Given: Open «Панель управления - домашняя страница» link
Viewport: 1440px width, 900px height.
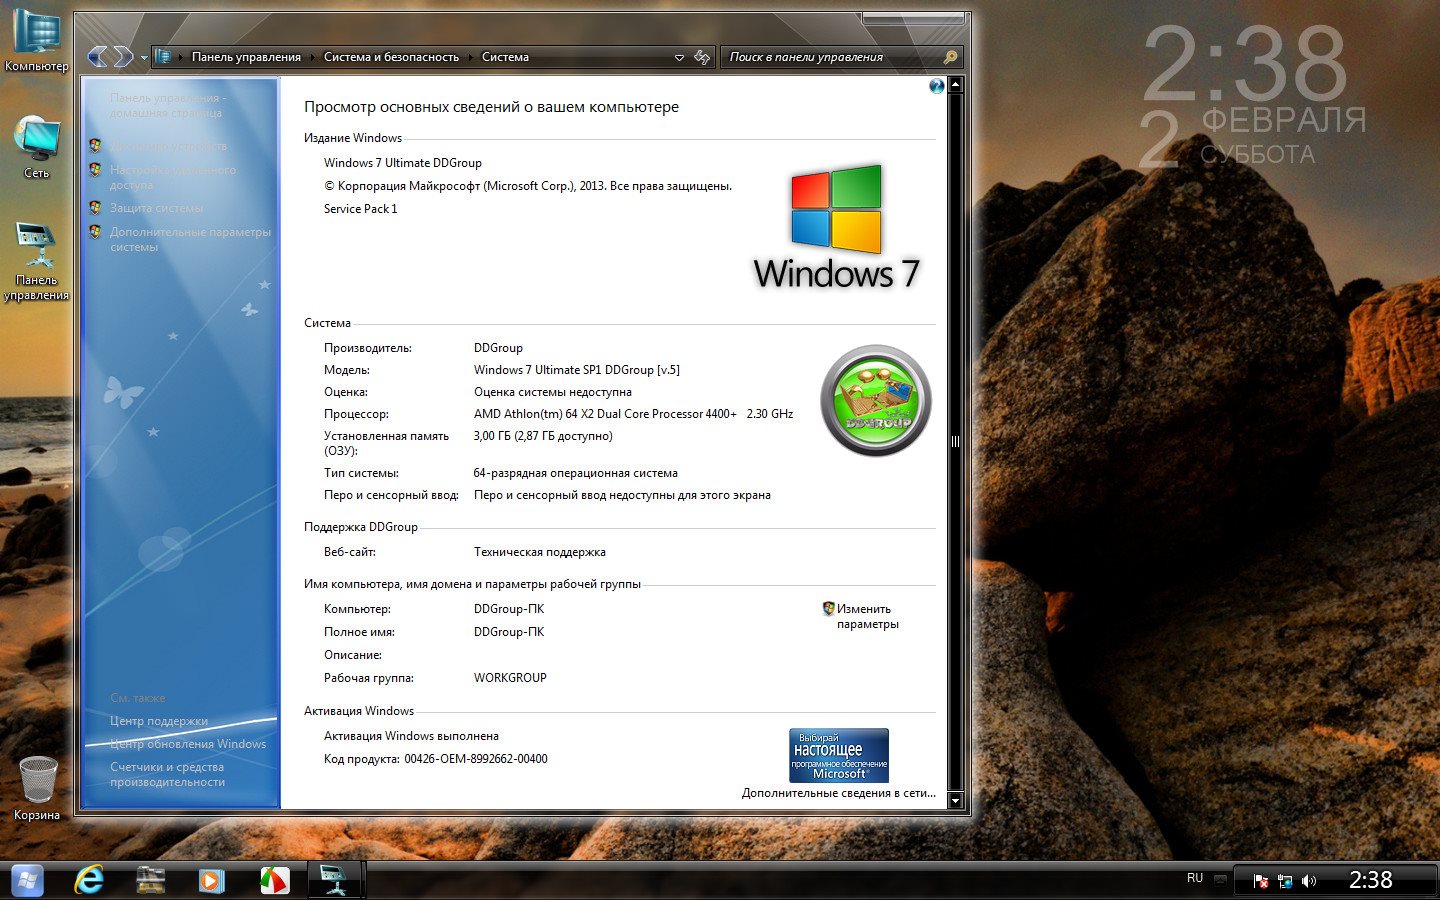Looking at the screenshot, I should (168, 105).
